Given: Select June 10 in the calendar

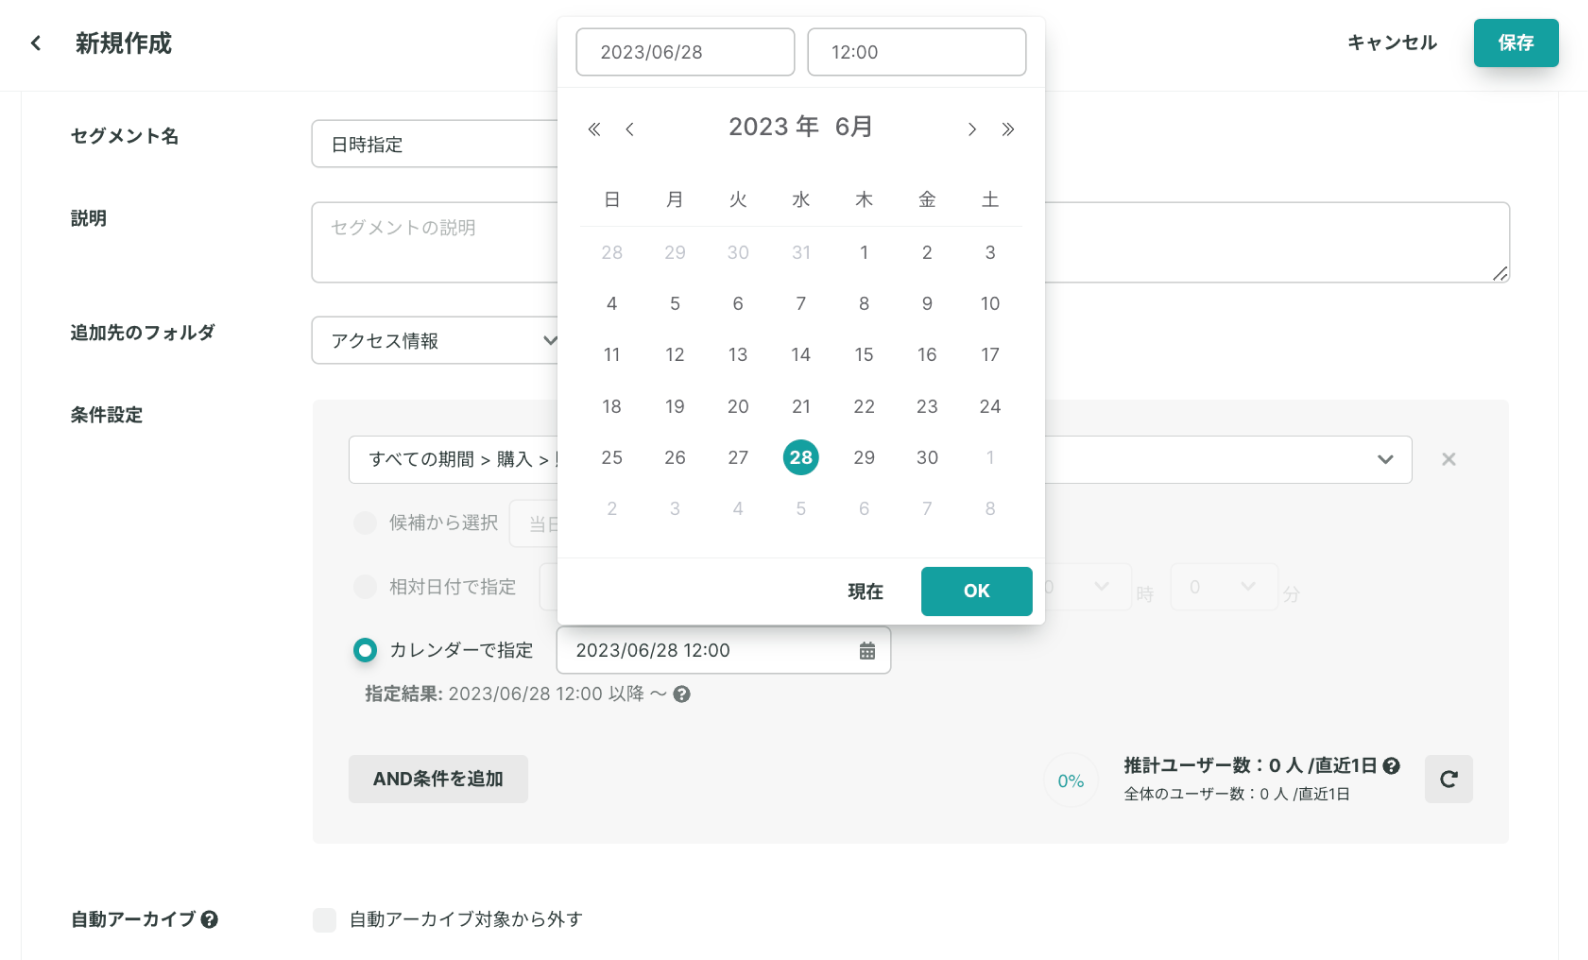Looking at the screenshot, I should point(990,304).
